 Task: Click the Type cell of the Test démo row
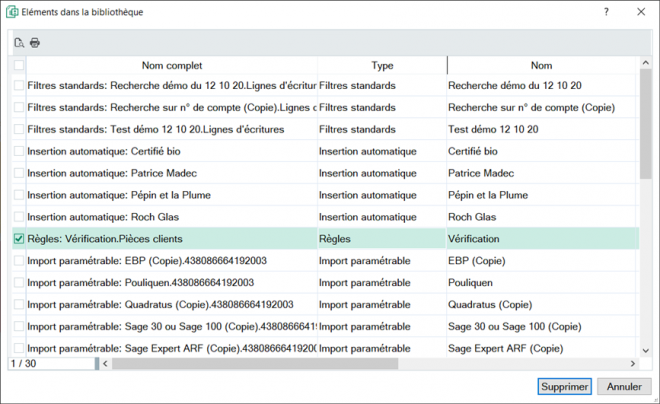(382, 129)
